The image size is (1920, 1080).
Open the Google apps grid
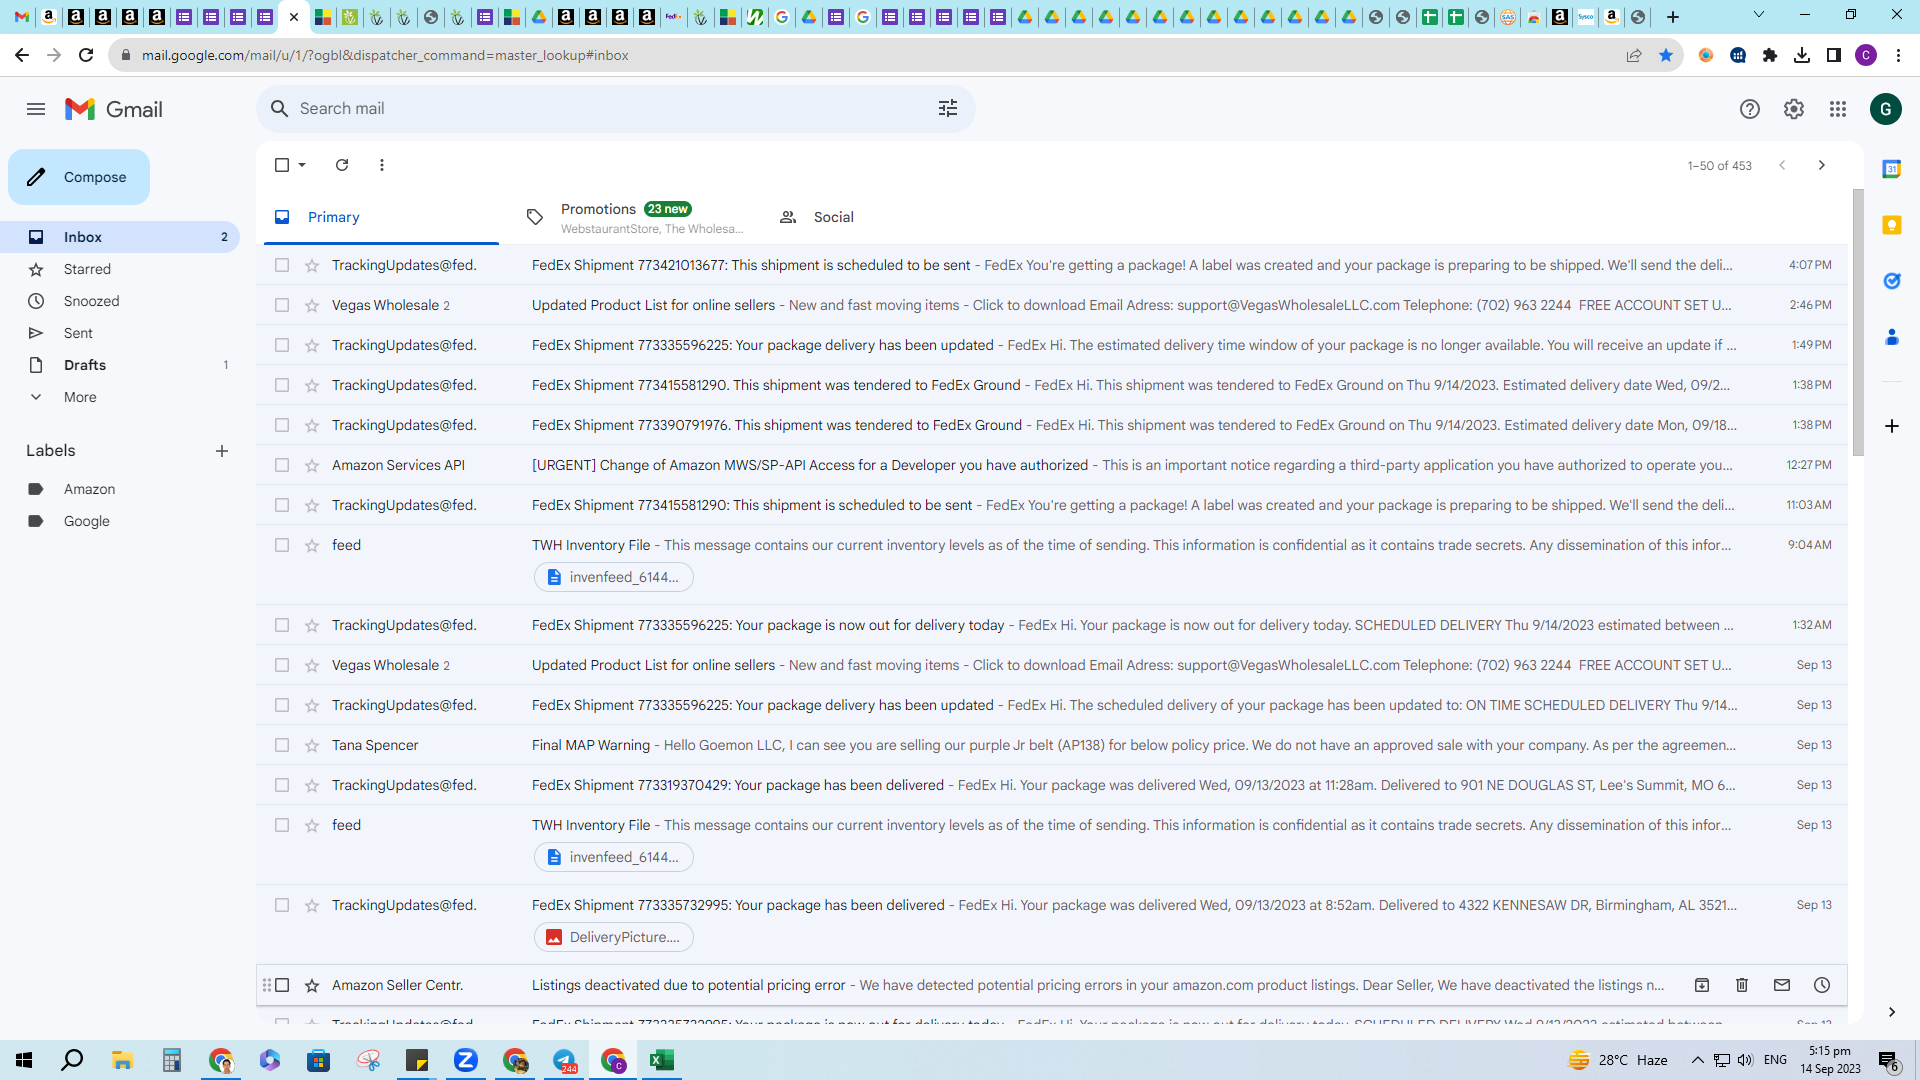[1838, 109]
